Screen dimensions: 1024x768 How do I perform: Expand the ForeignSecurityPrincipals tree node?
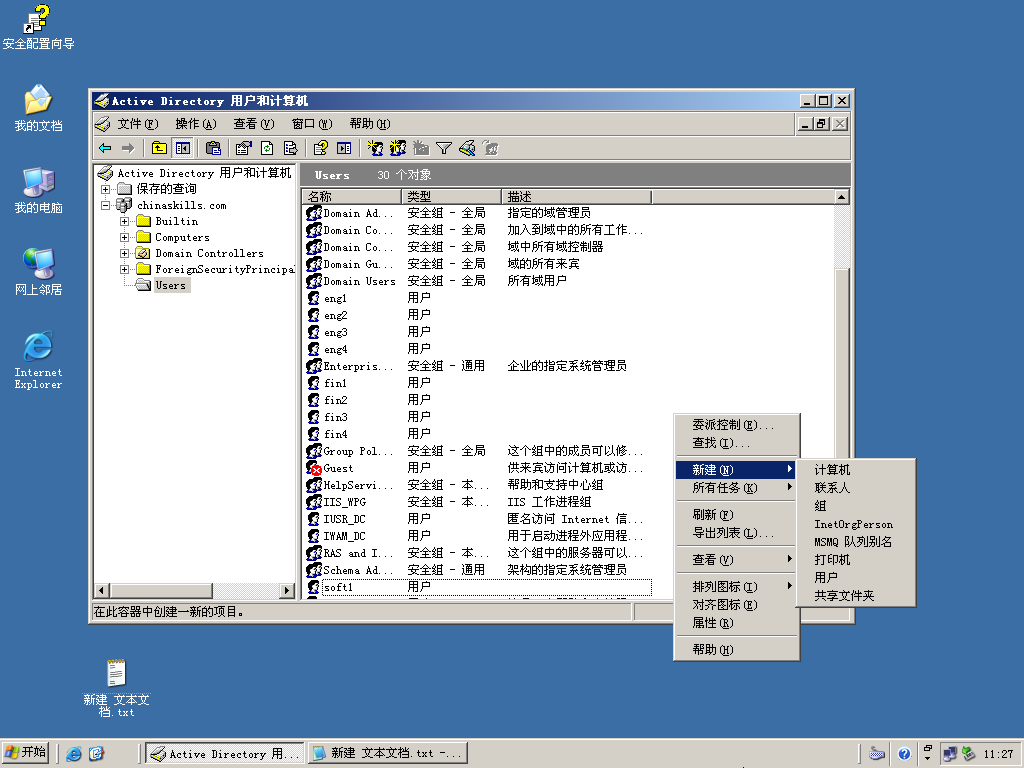[124, 269]
